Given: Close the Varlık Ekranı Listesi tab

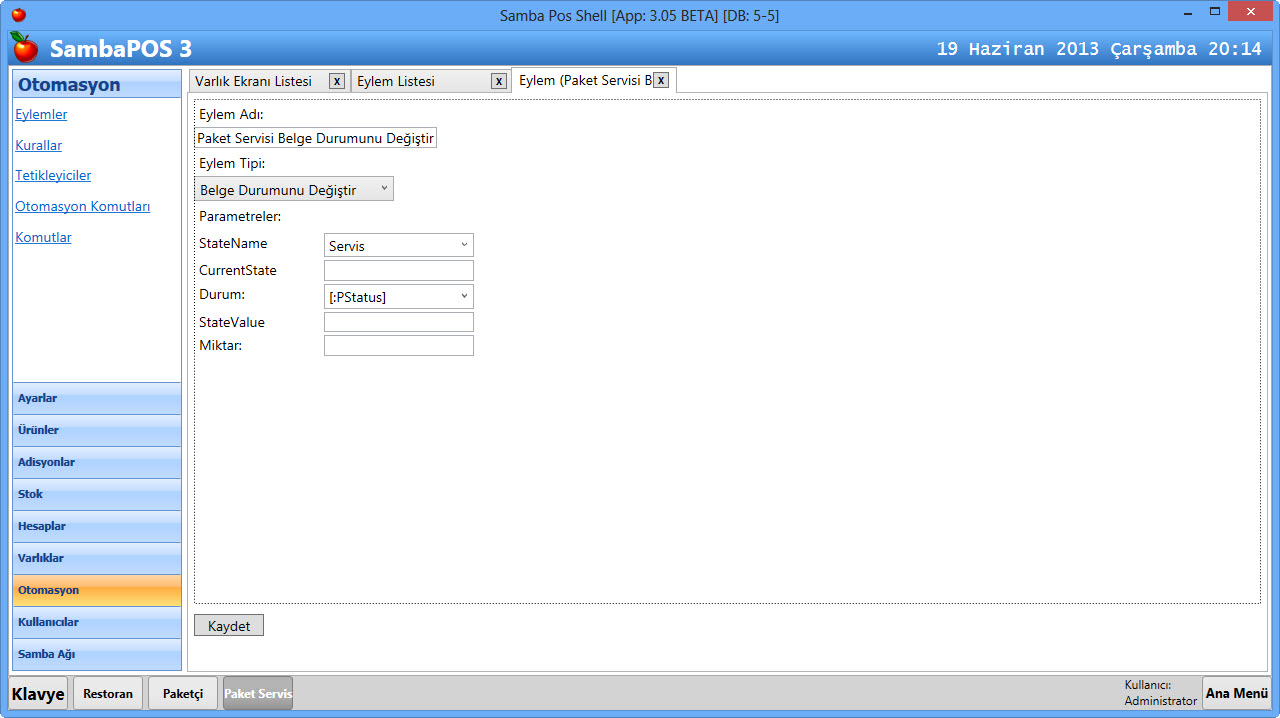Looking at the screenshot, I should tap(337, 81).
